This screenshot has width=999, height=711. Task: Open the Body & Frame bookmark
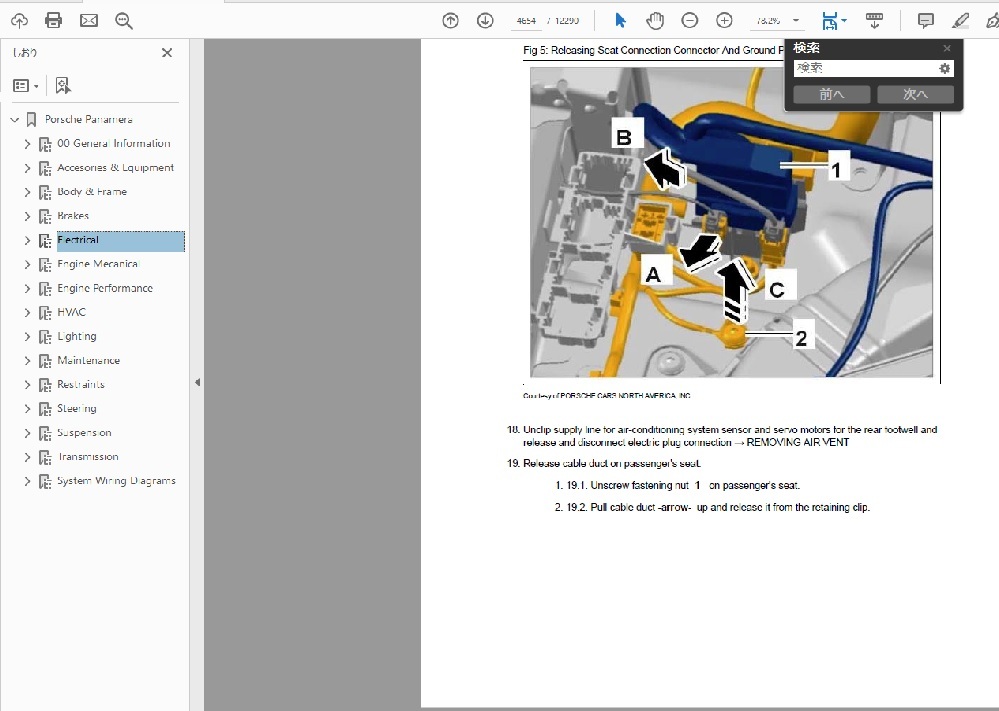tap(92, 192)
